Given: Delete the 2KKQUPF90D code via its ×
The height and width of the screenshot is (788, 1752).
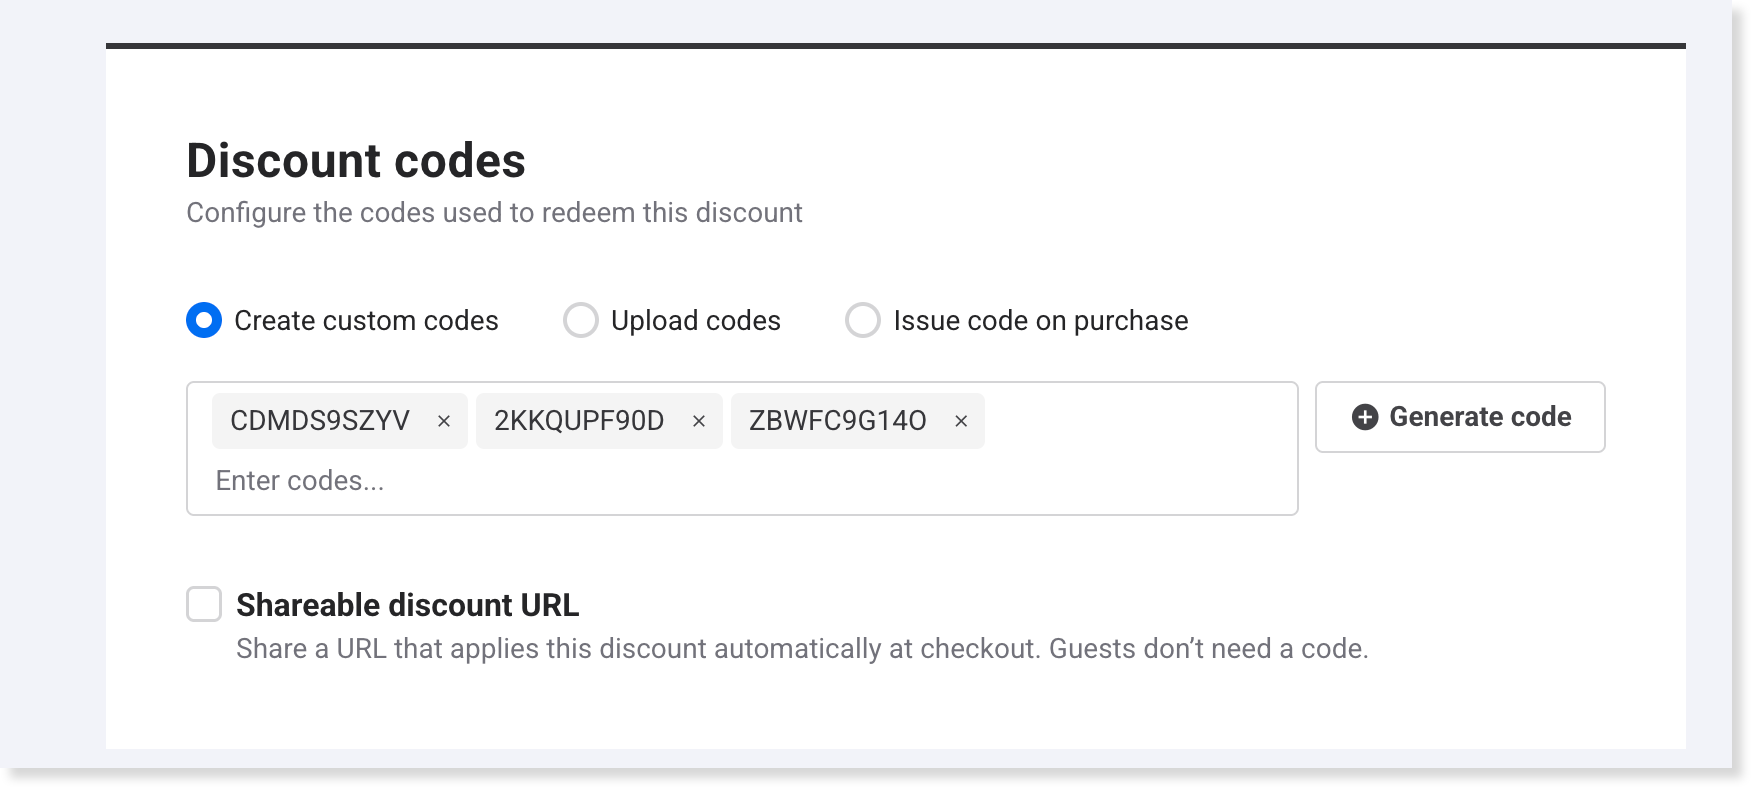Looking at the screenshot, I should click(699, 422).
